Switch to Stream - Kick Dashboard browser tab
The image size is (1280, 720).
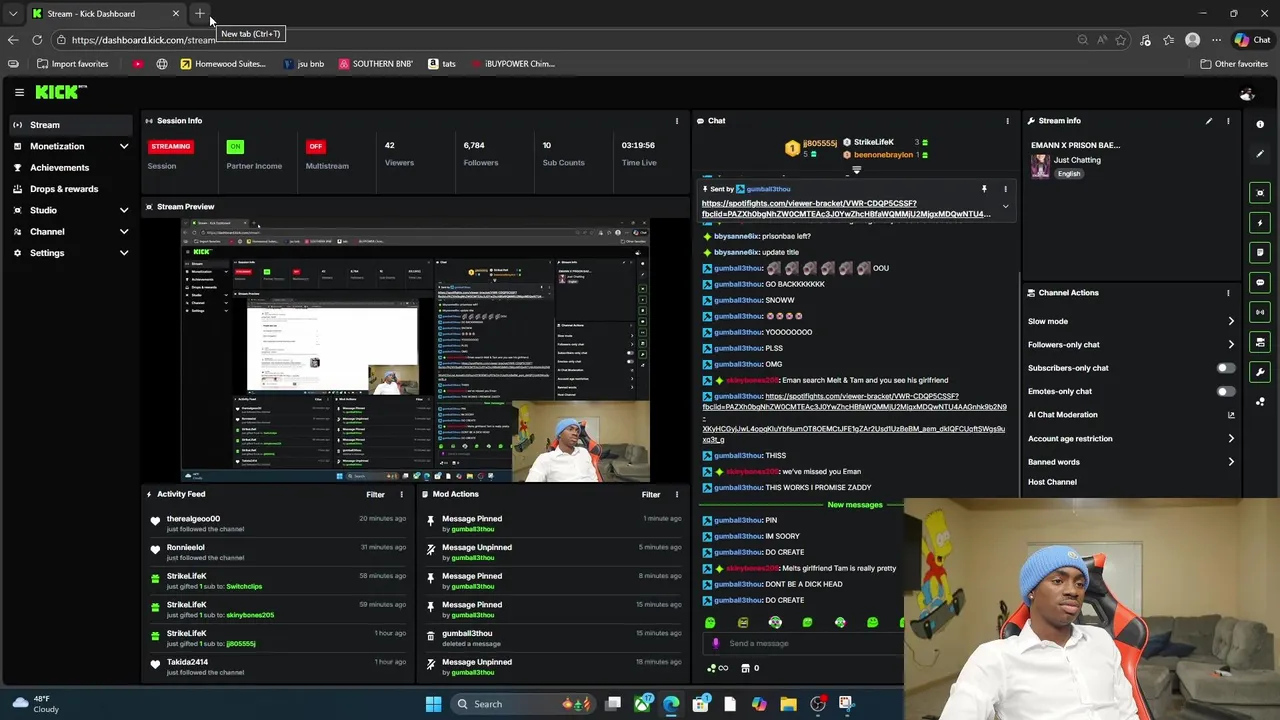pos(105,13)
